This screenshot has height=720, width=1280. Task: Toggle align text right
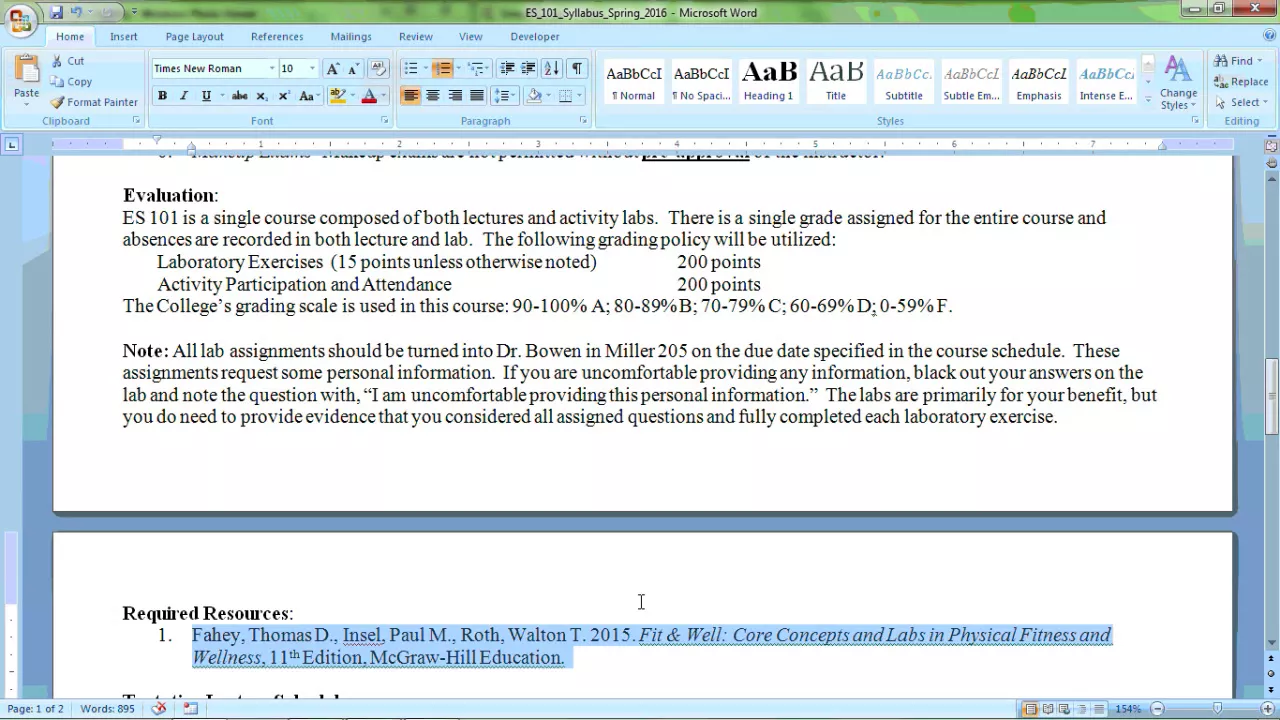455,96
